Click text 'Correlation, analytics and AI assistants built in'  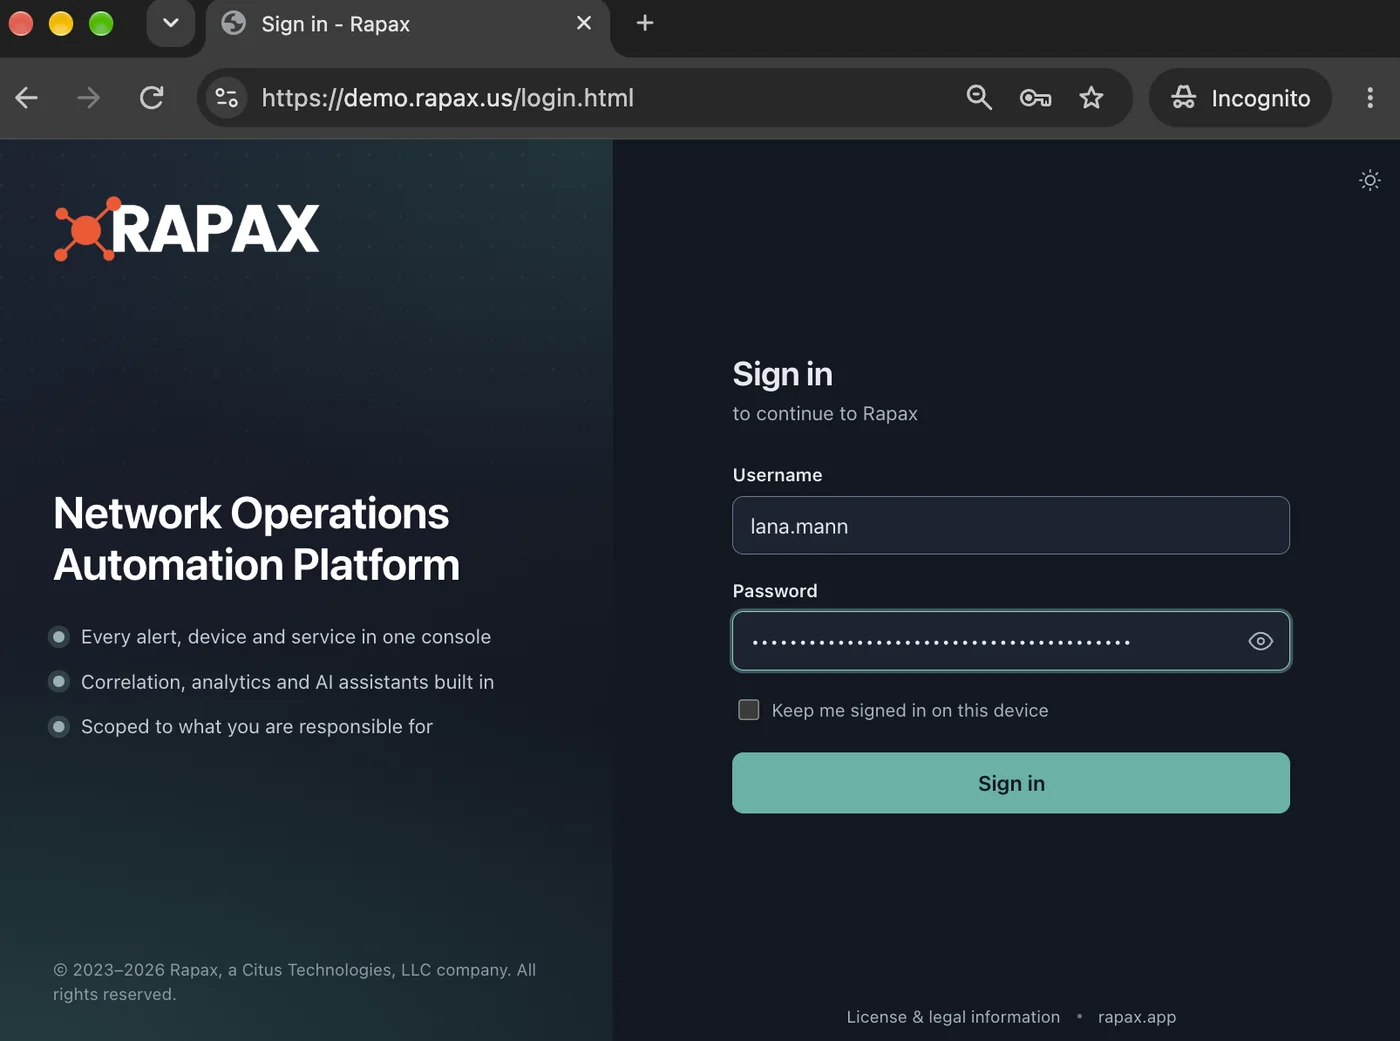287,682
